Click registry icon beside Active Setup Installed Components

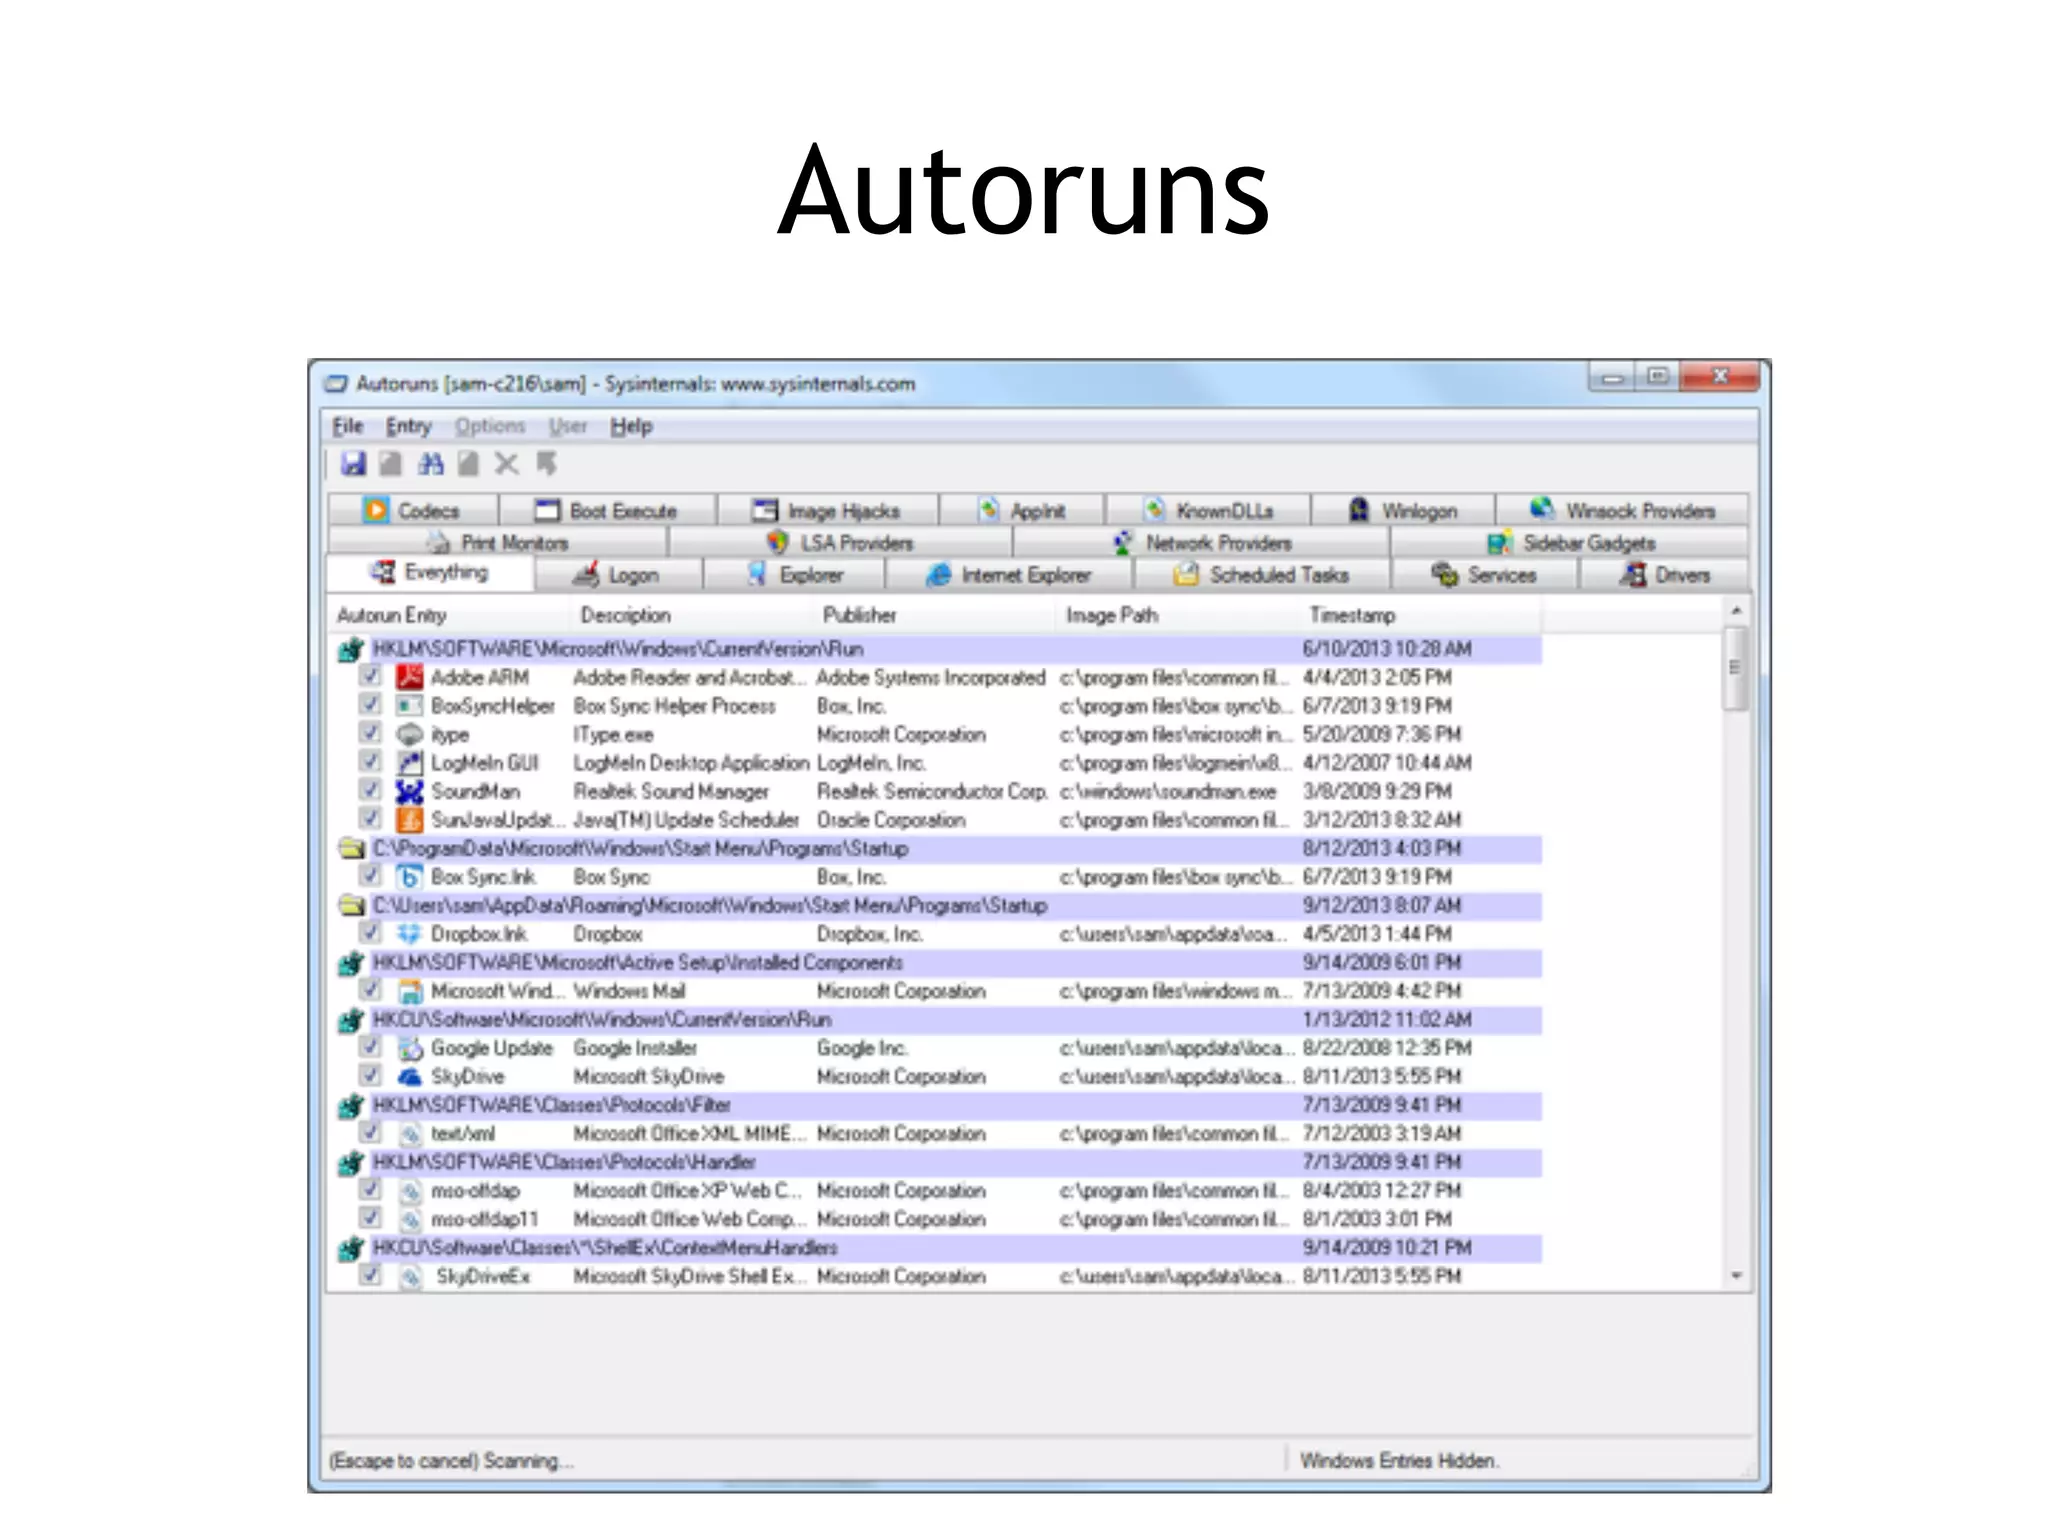coord(351,963)
